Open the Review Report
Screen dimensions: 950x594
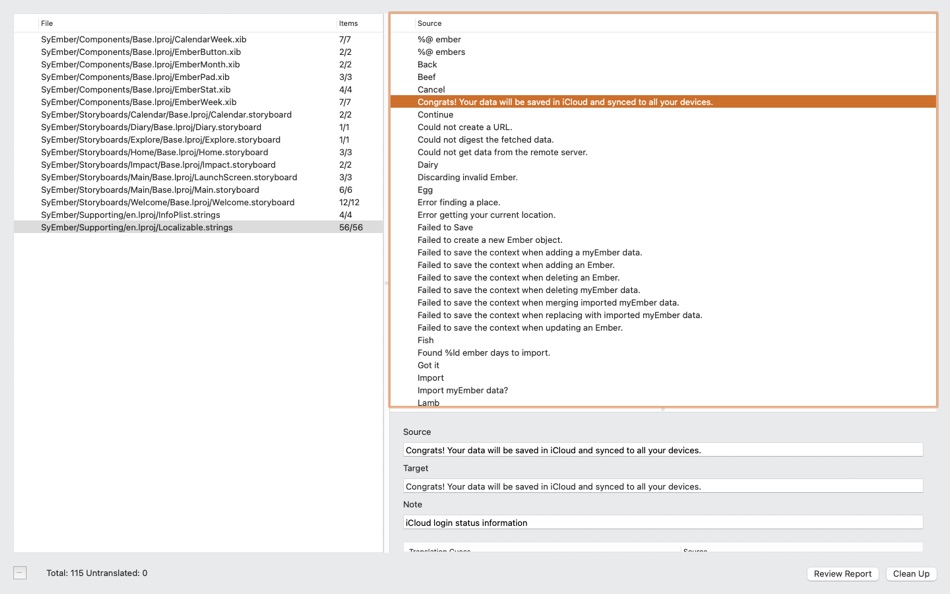pos(842,573)
